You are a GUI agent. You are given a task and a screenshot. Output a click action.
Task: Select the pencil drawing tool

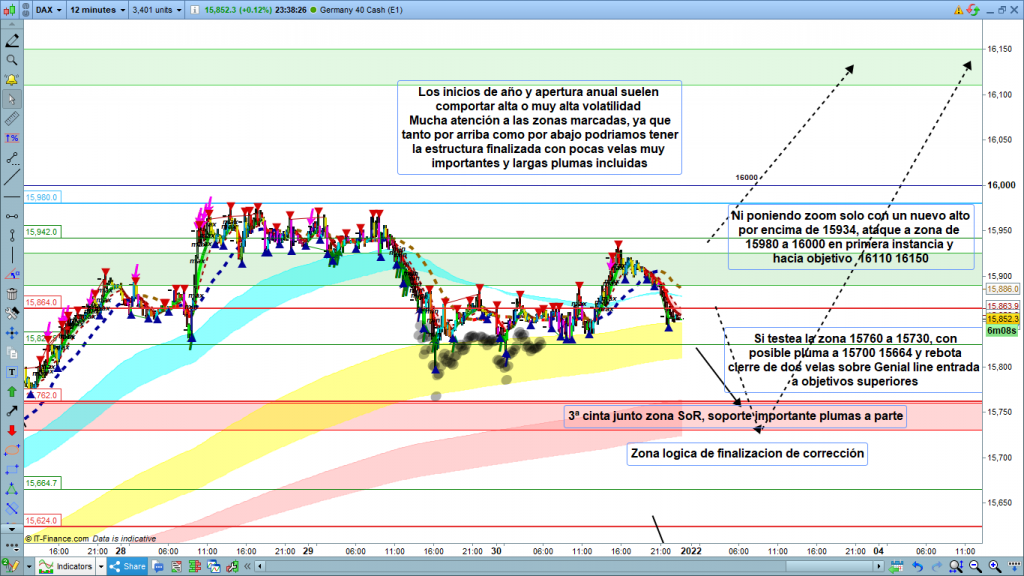coord(12,41)
